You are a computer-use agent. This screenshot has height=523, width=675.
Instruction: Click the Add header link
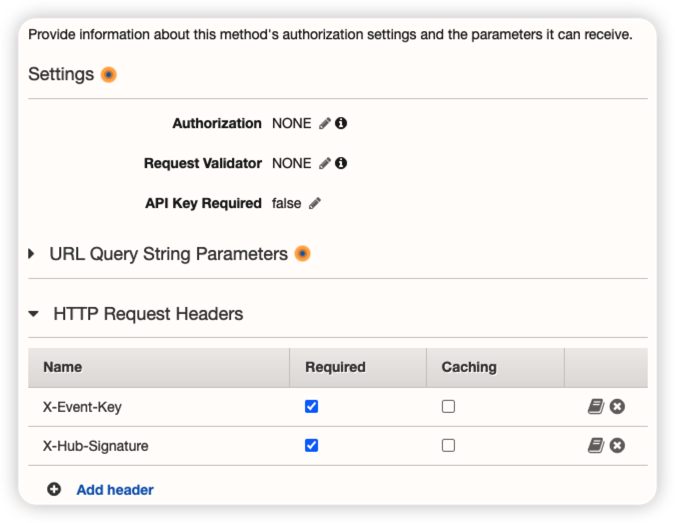(115, 490)
